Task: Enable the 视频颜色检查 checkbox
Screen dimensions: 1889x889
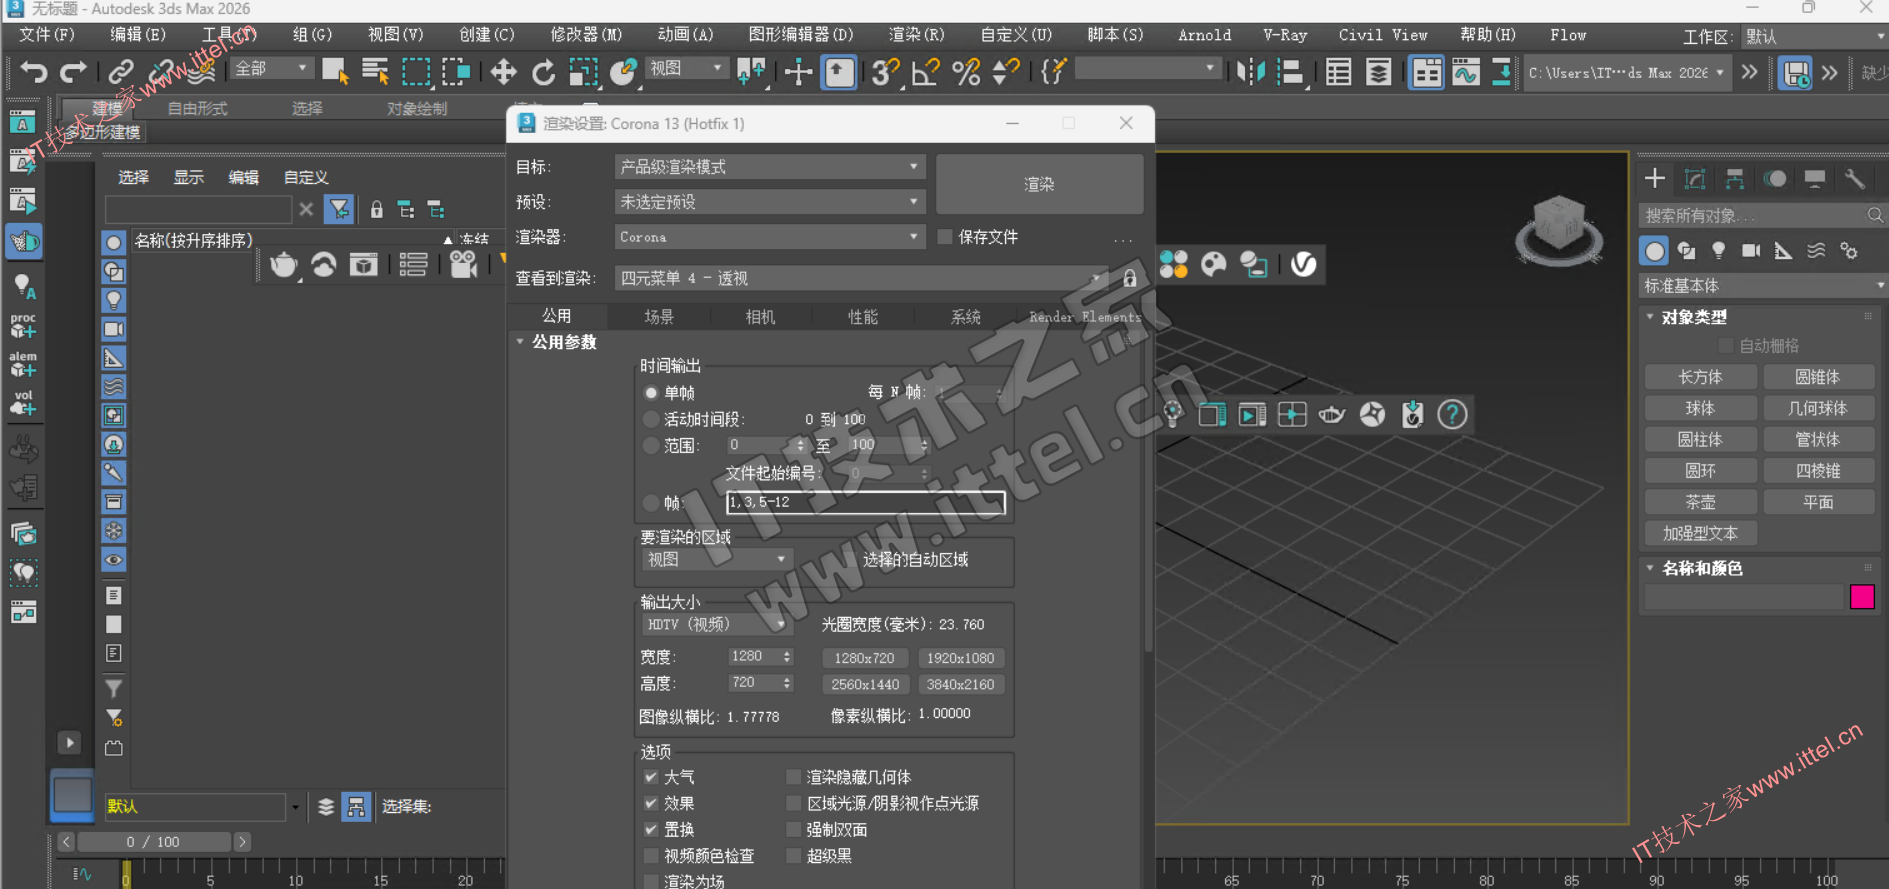Action: pos(651,856)
